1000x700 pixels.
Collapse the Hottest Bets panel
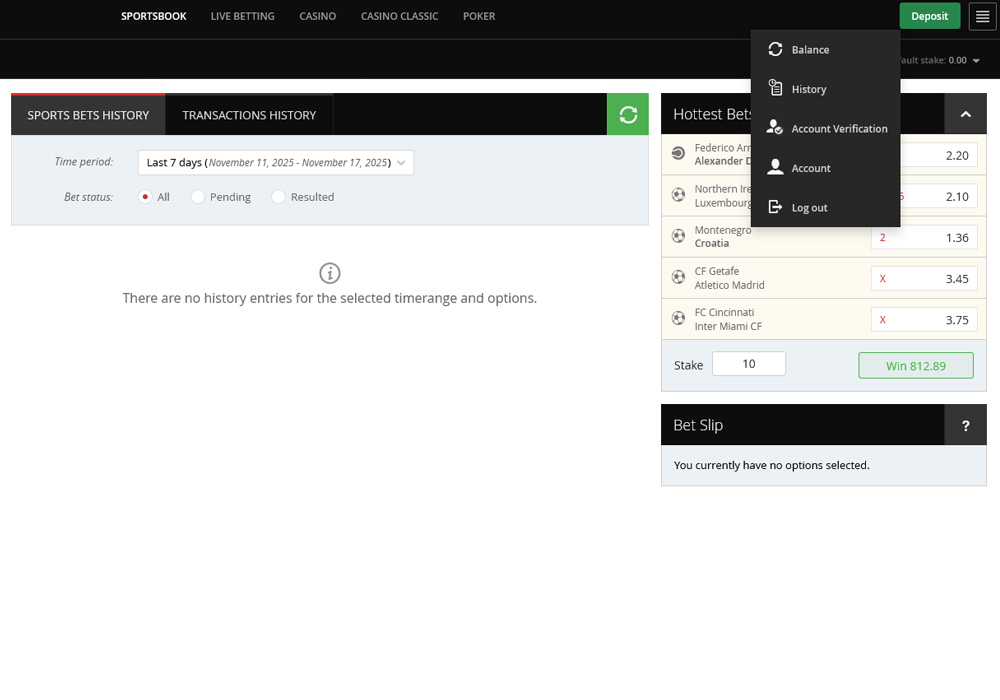pos(965,115)
